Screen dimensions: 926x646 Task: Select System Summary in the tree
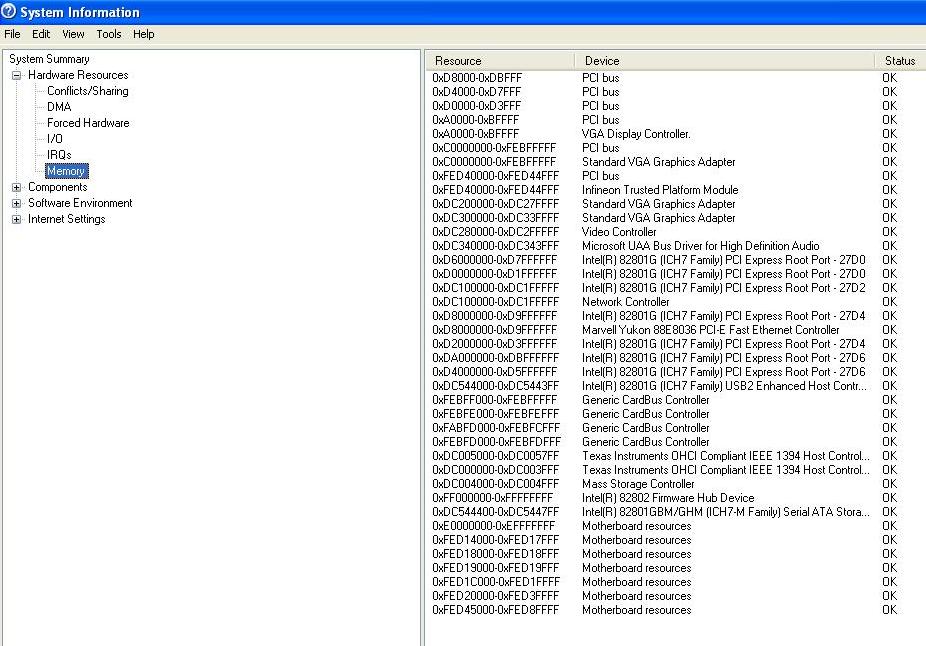49,59
